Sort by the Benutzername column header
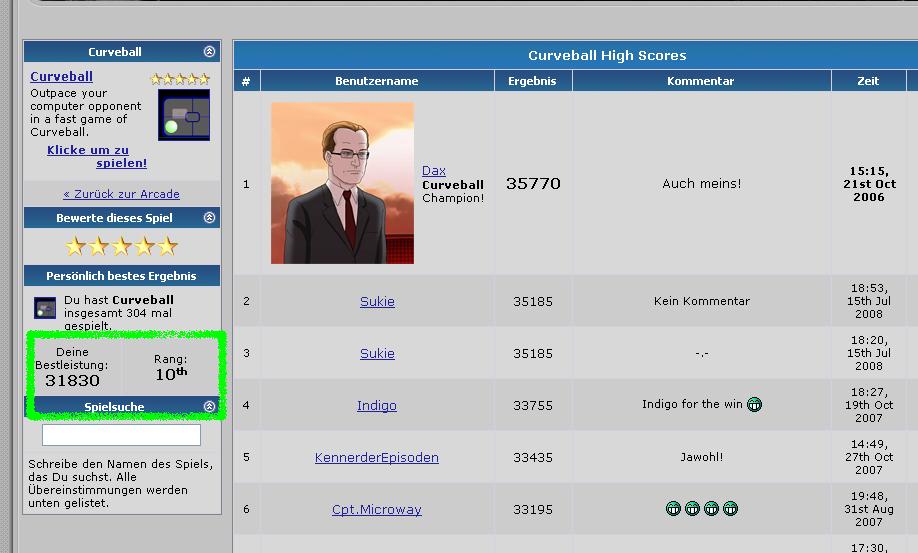Image resolution: width=918 pixels, height=553 pixels. coord(377,81)
